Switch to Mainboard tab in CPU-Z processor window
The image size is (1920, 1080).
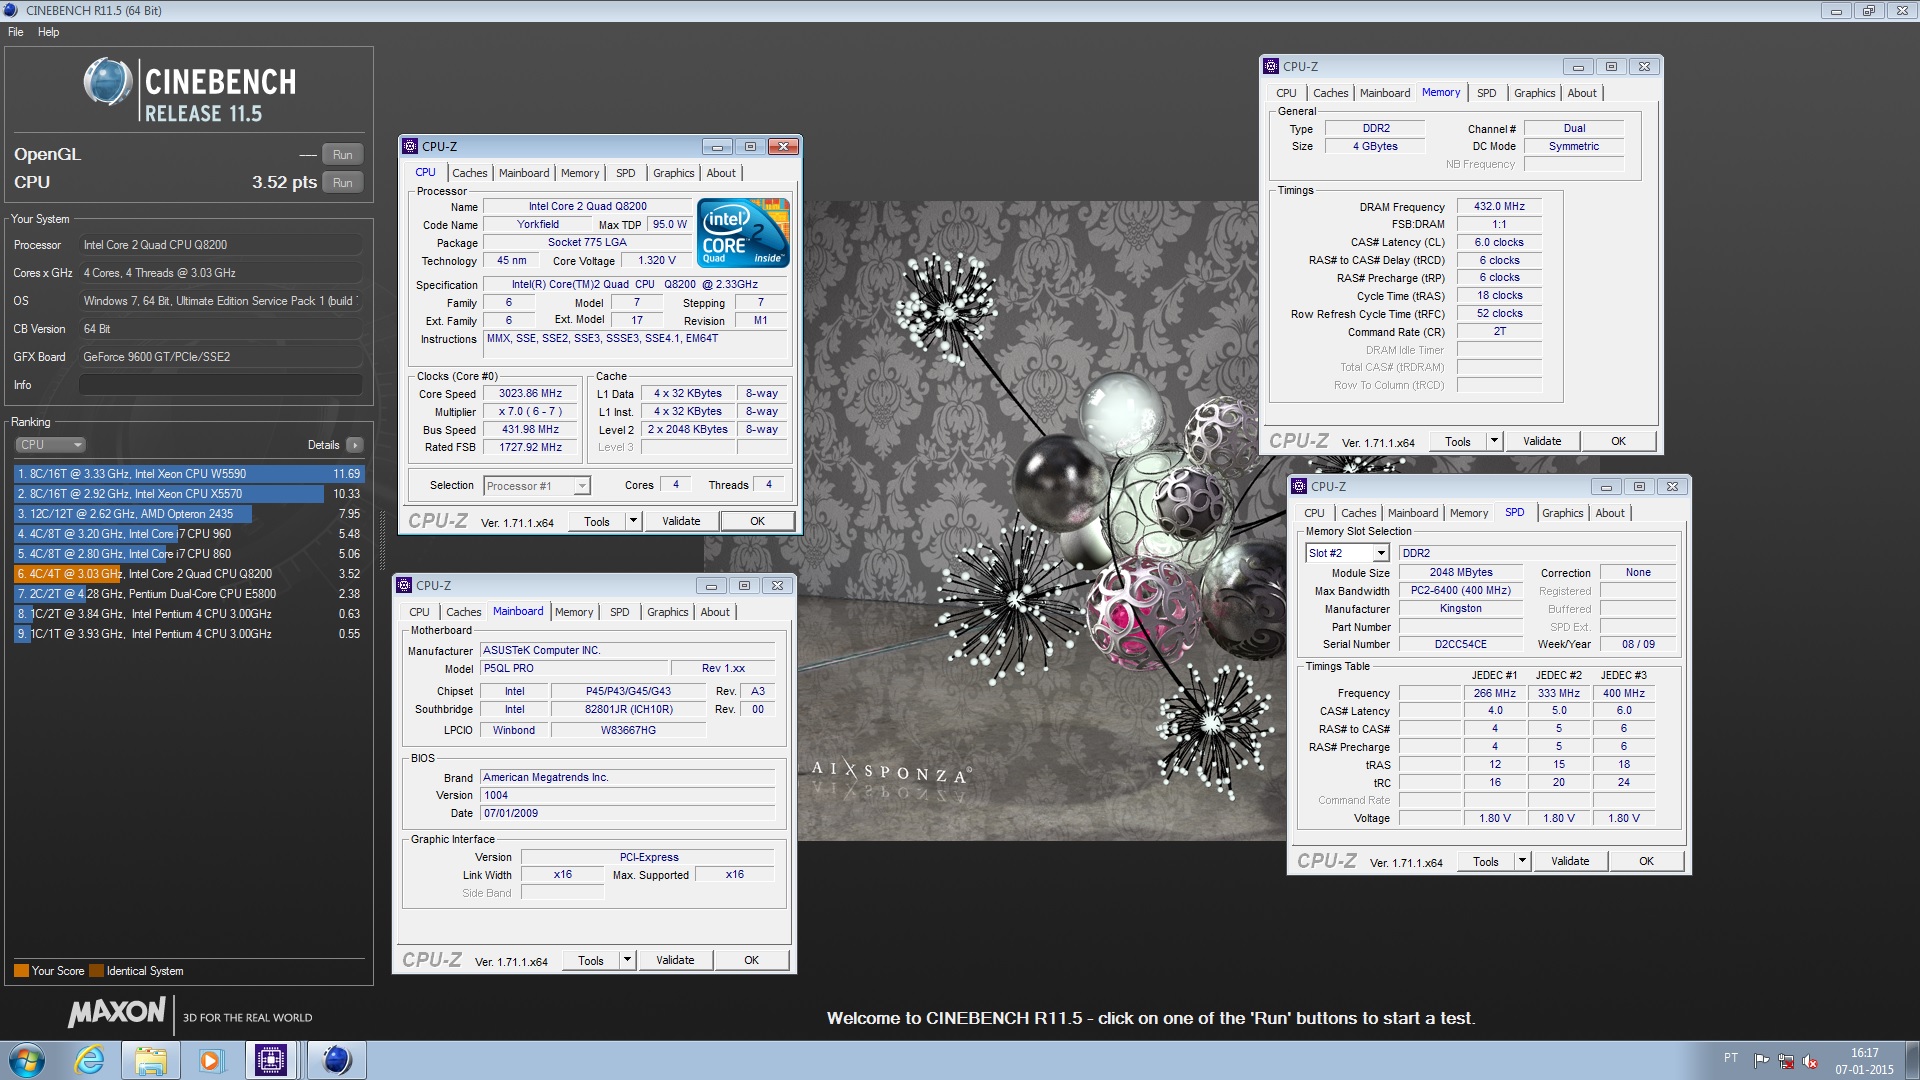point(524,173)
